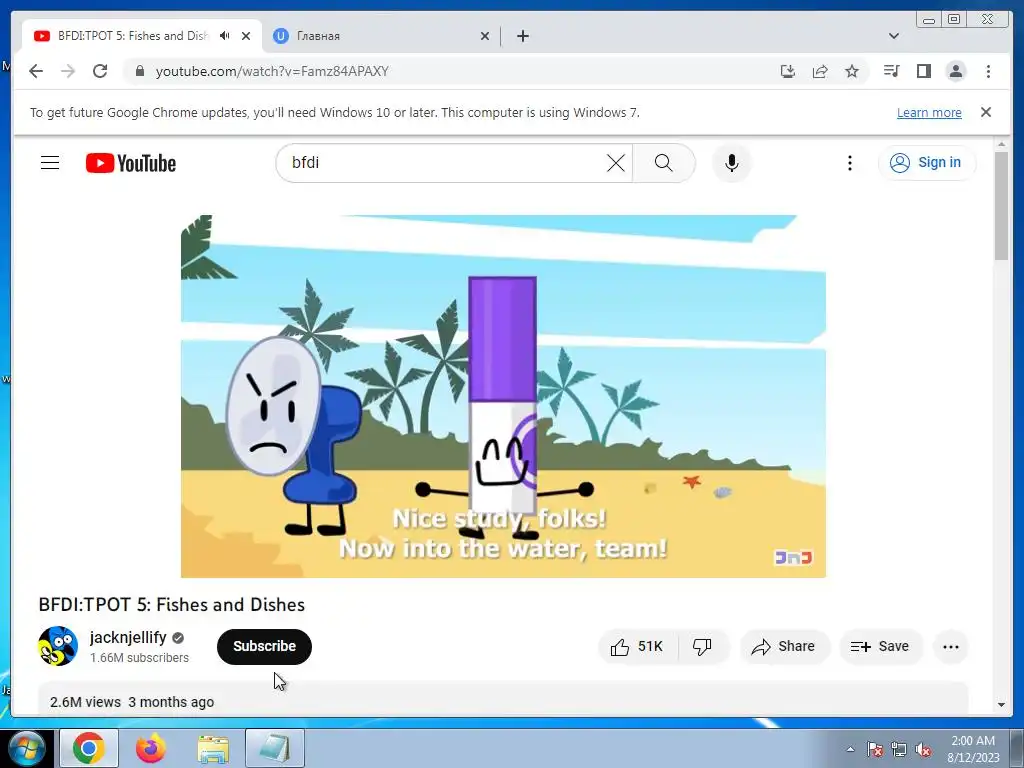Click the address bar URL
The height and width of the screenshot is (768, 1024).
272,71
